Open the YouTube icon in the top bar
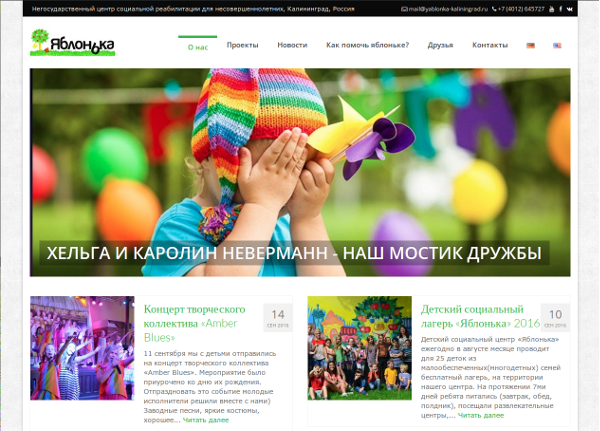 tap(551, 9)
